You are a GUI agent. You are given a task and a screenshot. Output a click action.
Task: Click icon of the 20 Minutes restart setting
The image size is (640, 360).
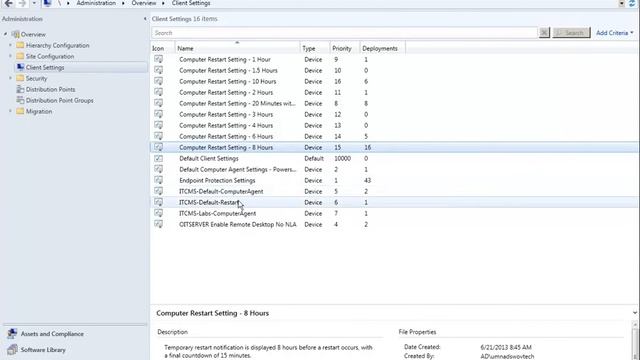click(x=158, y=103)
